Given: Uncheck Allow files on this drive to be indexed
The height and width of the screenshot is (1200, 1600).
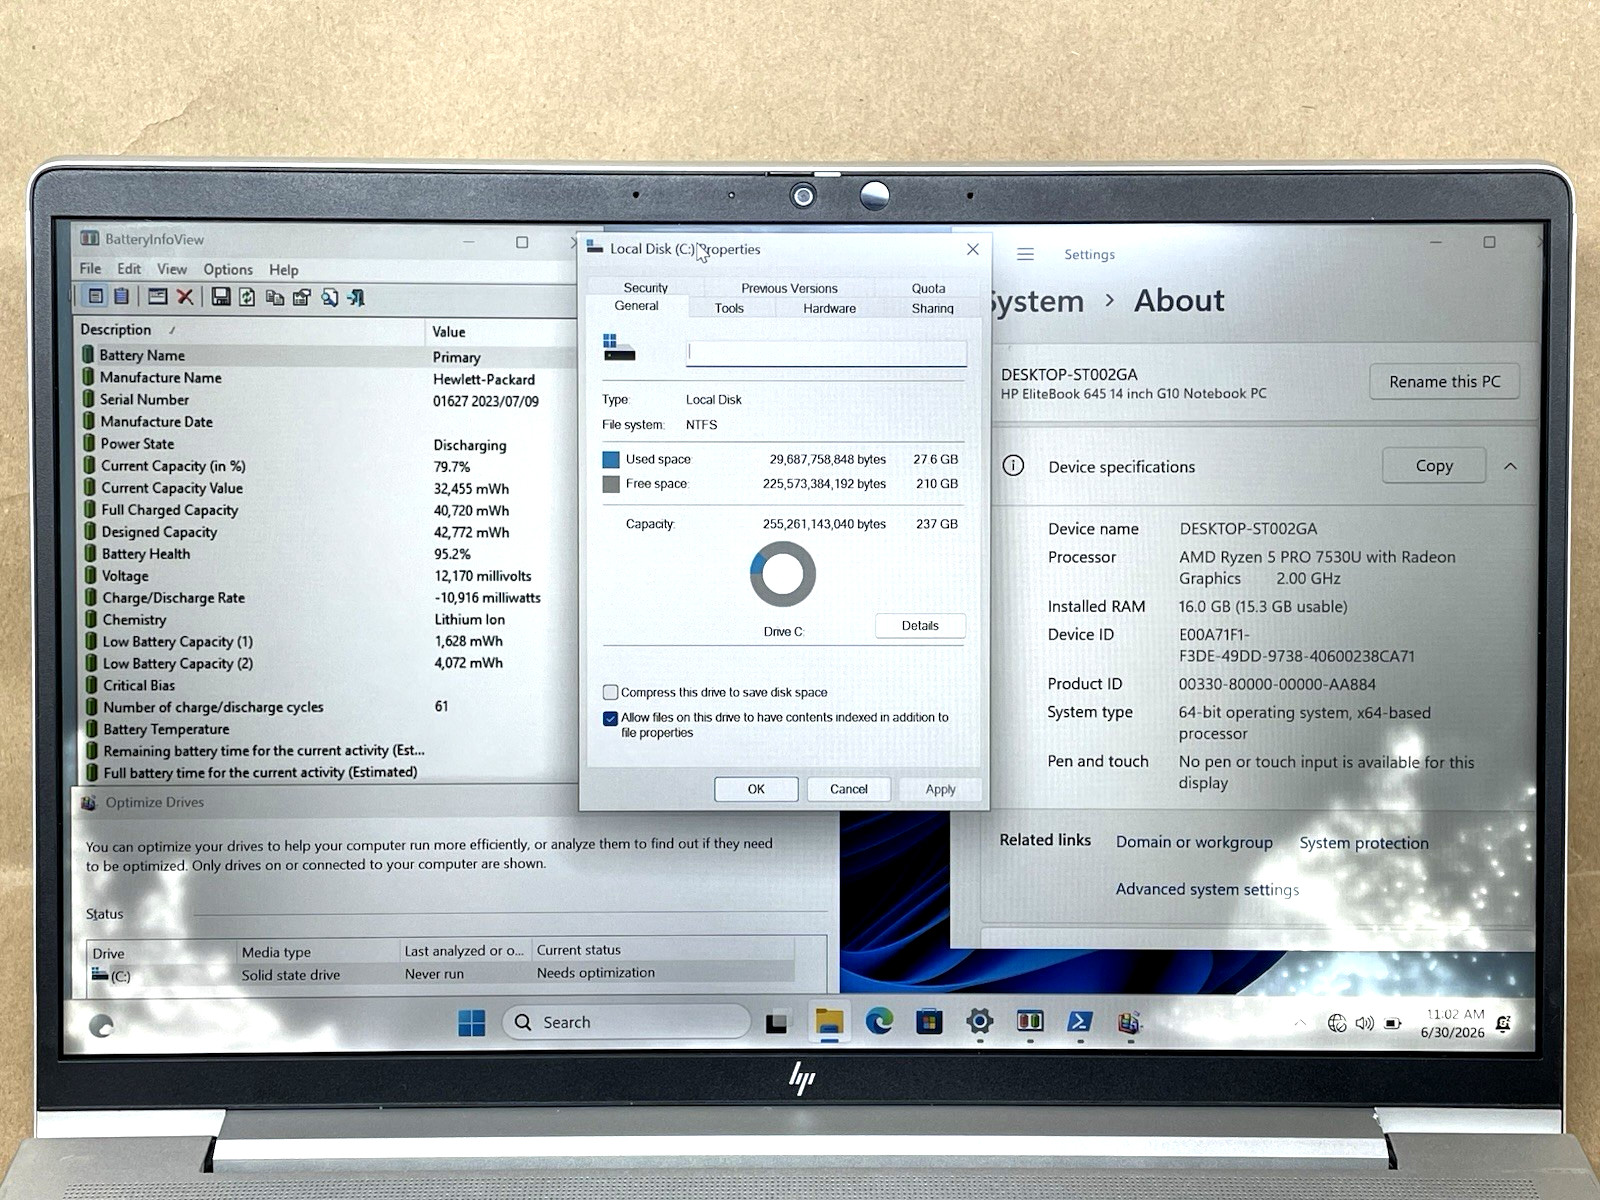Looking at the screenshot, I should click(610, 718).
